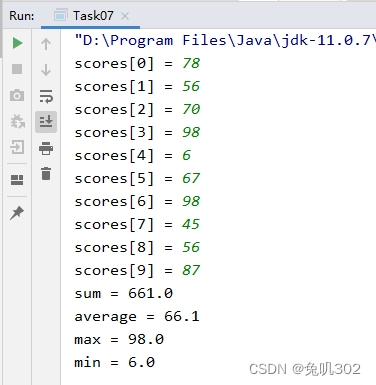Toggle scroll to end of output
Screen dimensions: 376x385
pos(46,122)
